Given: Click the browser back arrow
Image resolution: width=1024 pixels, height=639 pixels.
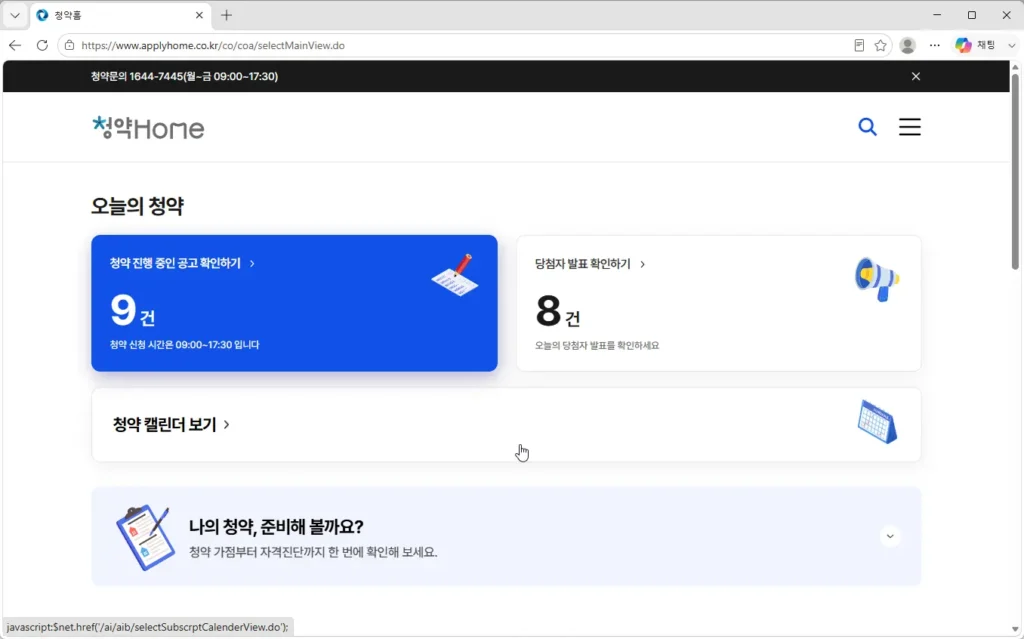Looking at the screenshot, I should 15,45.
